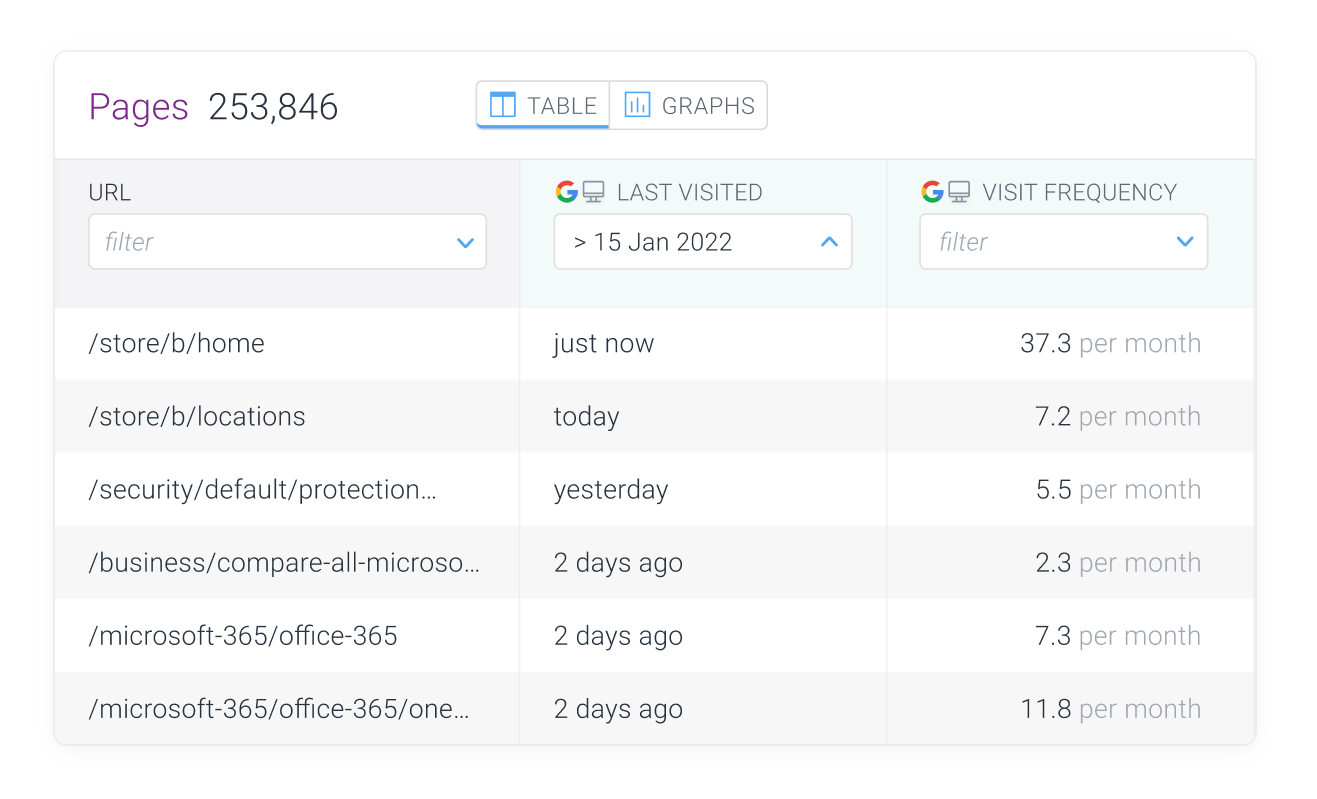Select the /store/b/locations URL
Viewport: 1317px width, 799px height.
coord(196,416)
